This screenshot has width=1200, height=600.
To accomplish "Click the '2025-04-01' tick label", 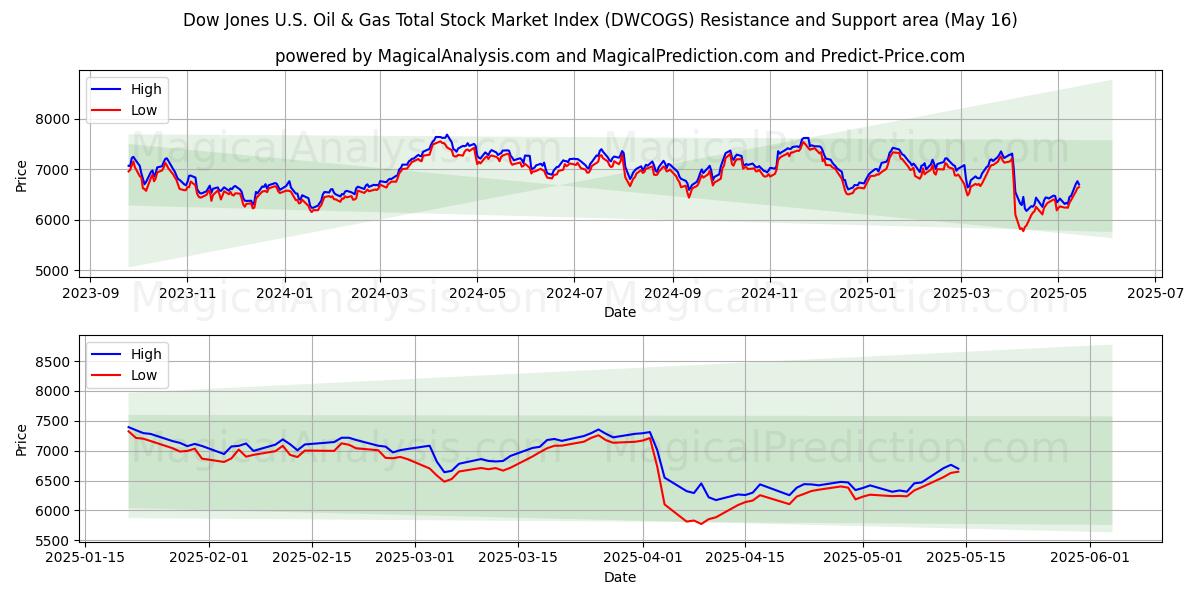I will [x=643, y=559].
